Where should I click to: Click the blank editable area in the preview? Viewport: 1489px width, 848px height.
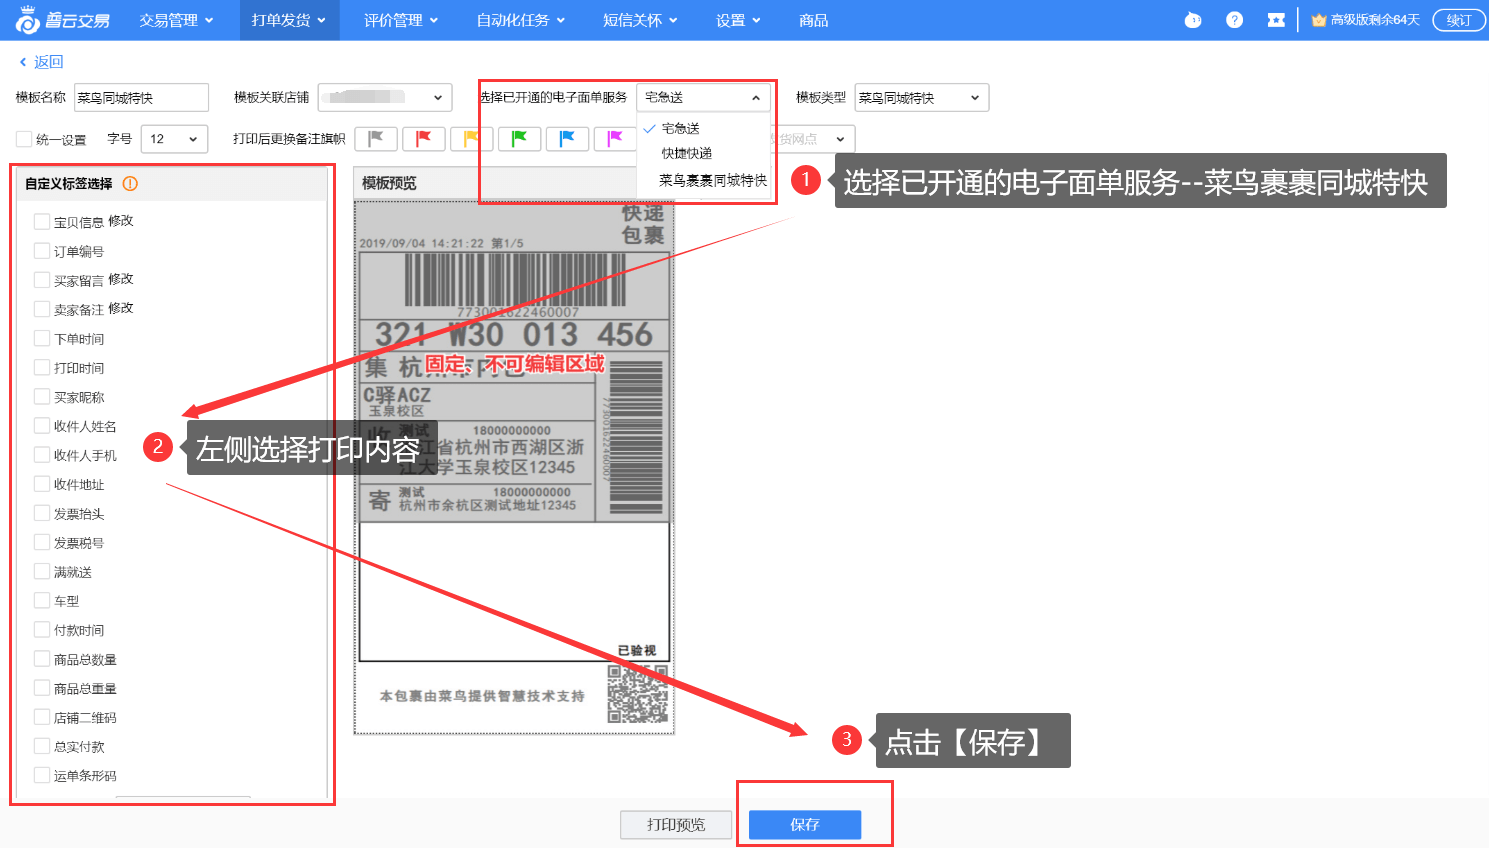tap(514, 591)
